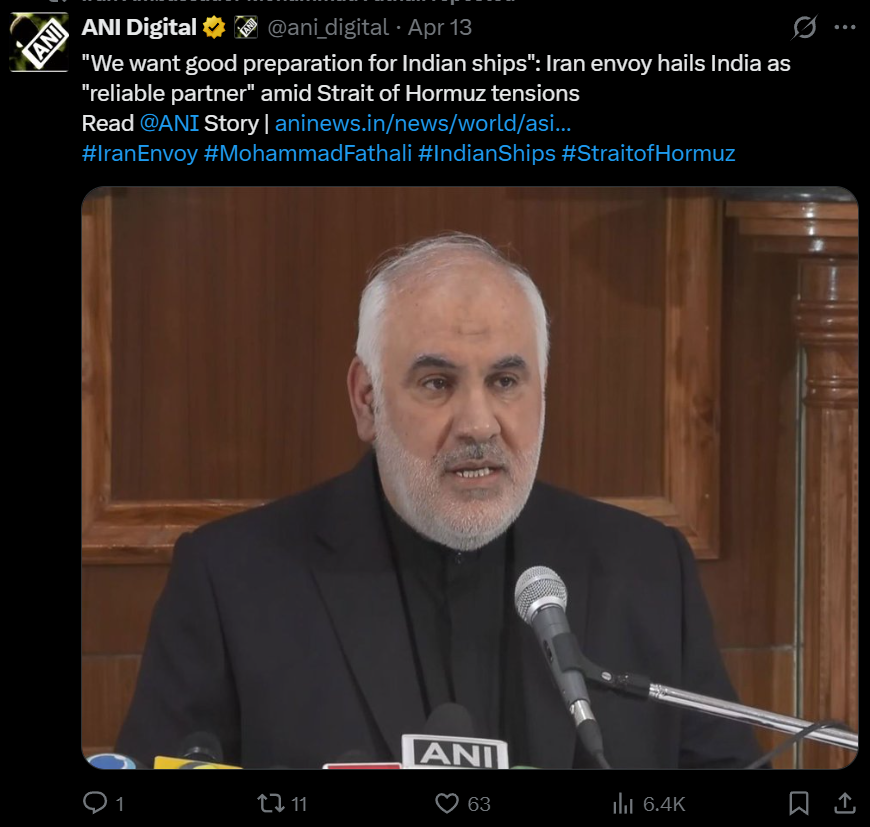870x827 pixels.
Task: Open the @ANI mention in the tweet
Action: tap(169, 123)
